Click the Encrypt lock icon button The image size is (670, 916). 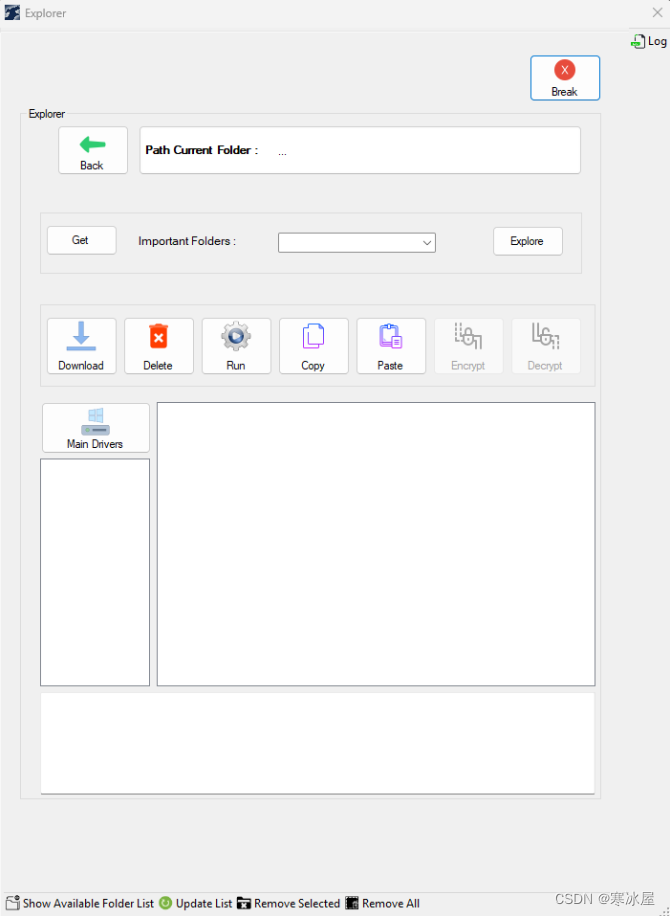(468, 346)
